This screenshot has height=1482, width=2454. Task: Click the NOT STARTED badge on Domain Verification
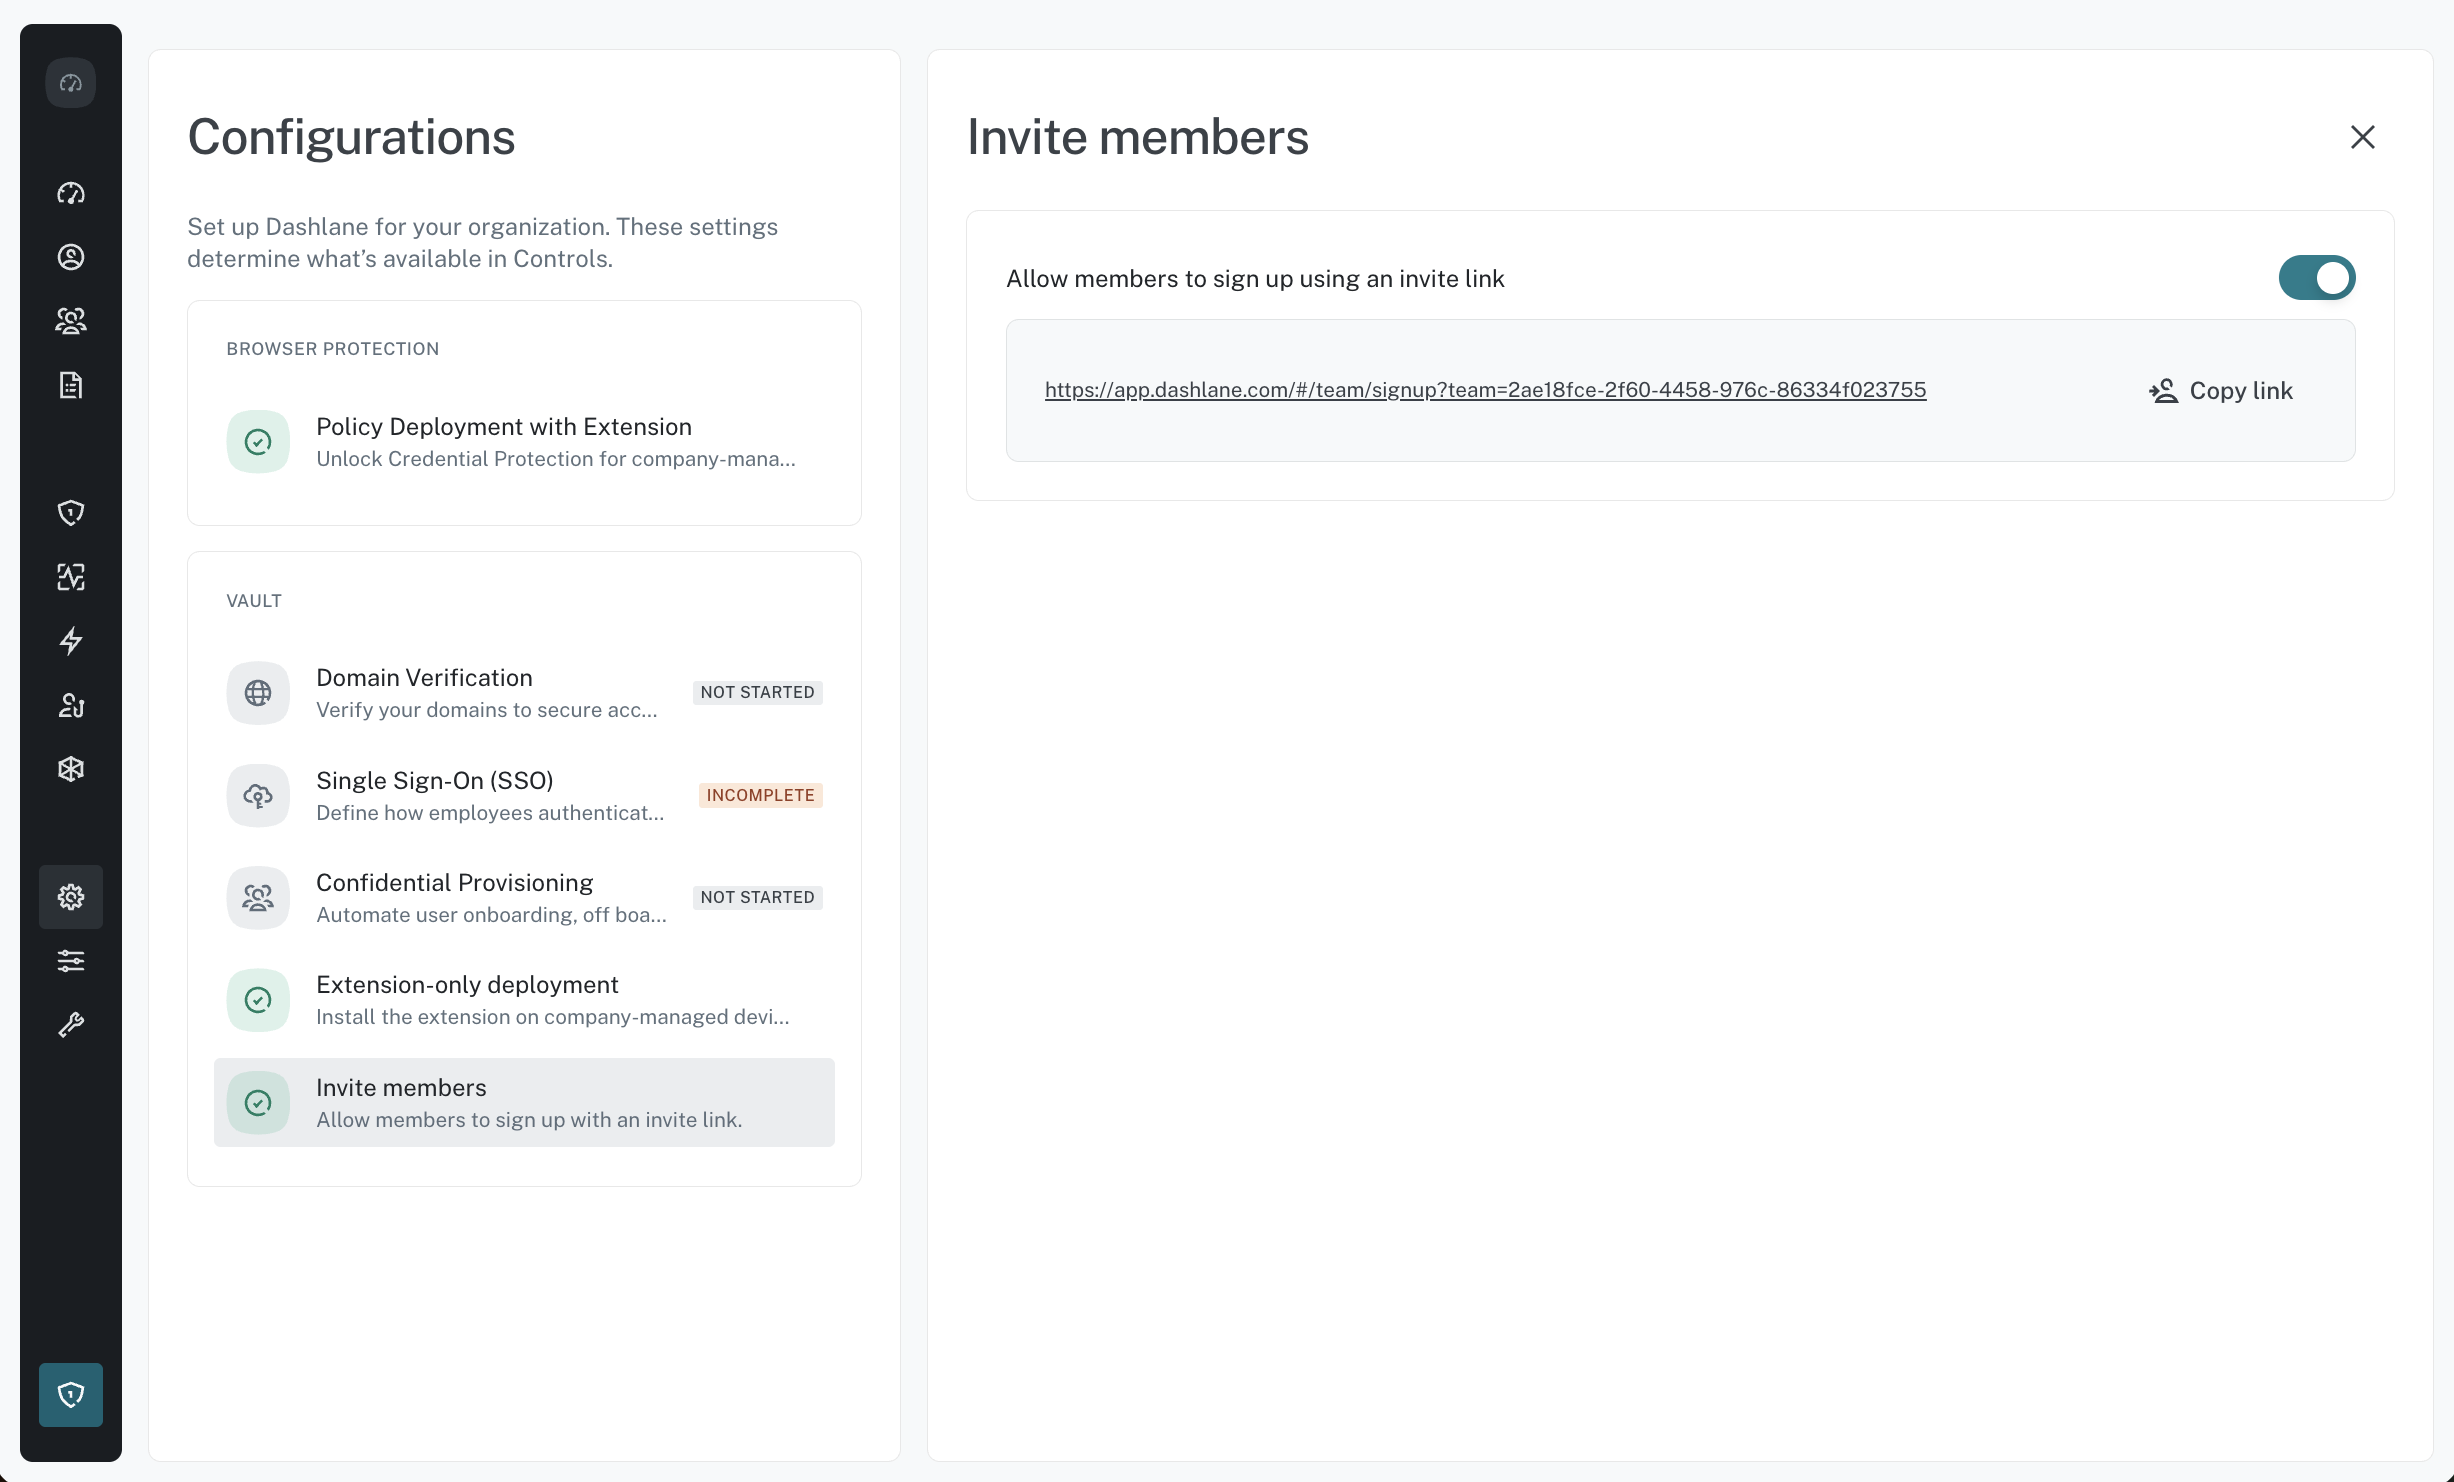757,693
